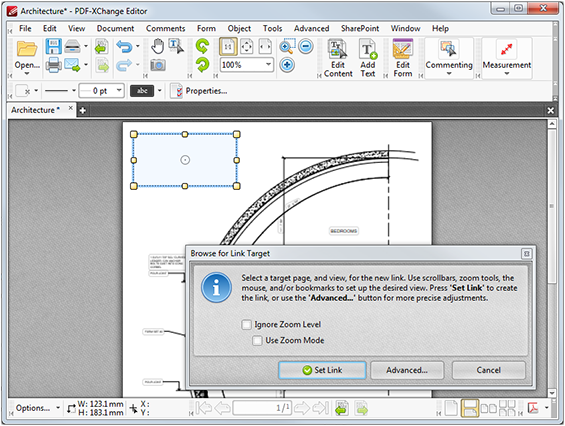This screenshot has width=565, height=426.
Task: Rotate view clockwise green arrow
Action: pyautogui.click(x=203, y=65)
